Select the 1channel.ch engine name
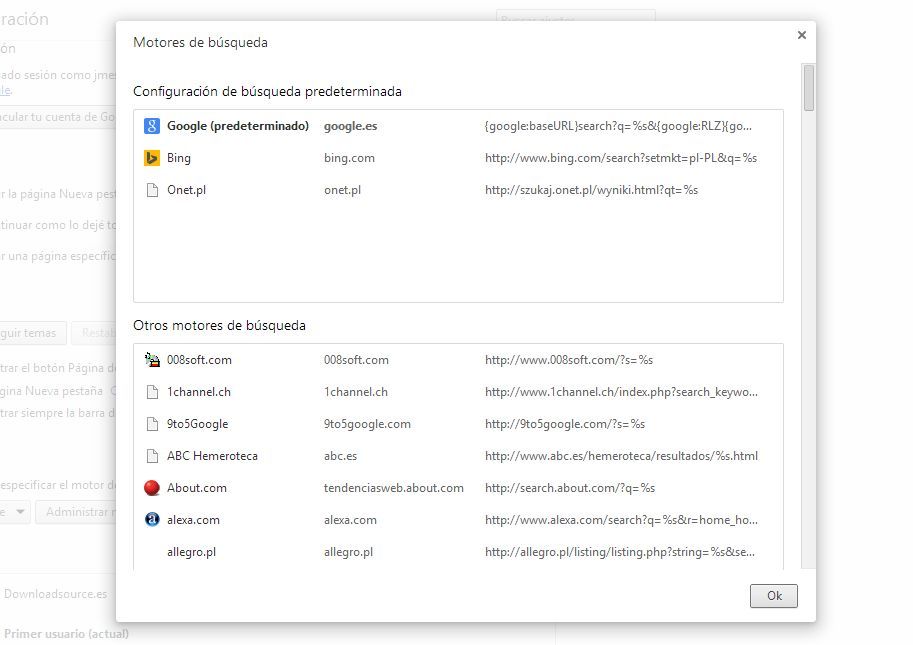The width and height of the screenshot is (913, 645). point(199,392)
